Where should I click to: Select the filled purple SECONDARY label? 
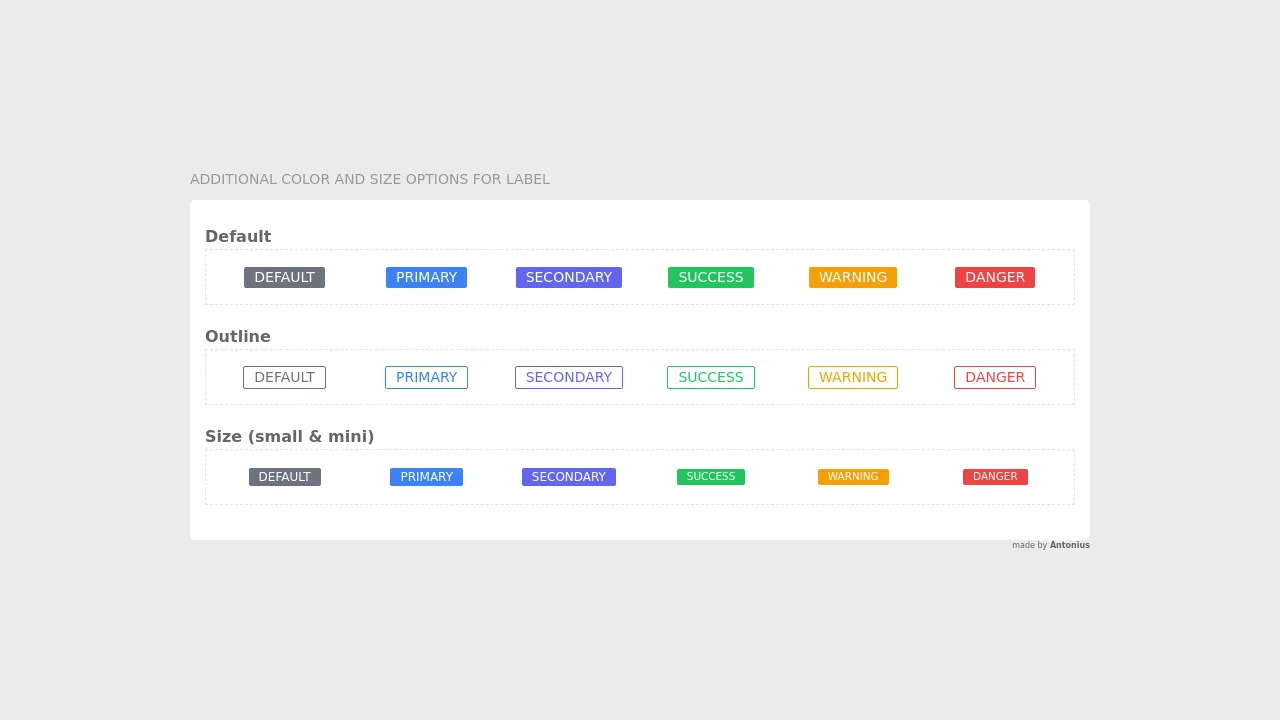(568, 278)
